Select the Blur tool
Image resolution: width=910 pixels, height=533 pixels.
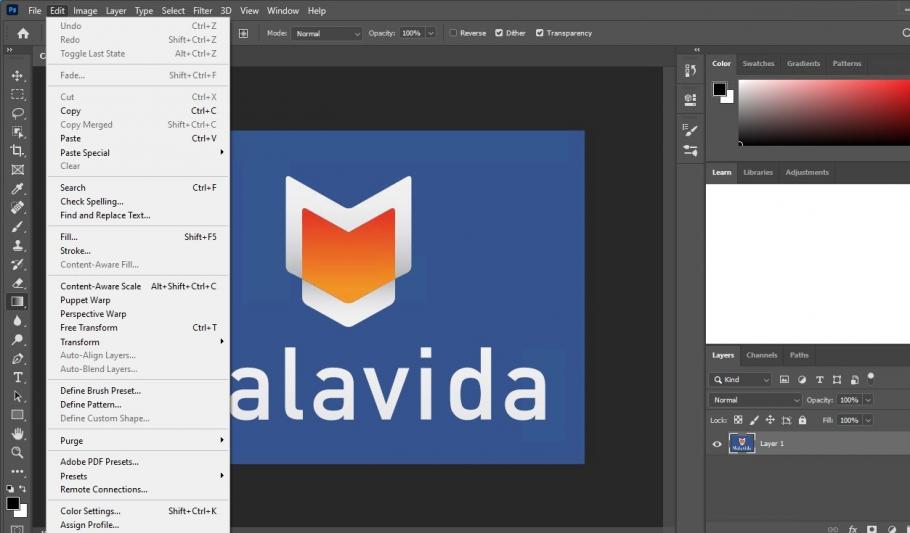point(17,320)
